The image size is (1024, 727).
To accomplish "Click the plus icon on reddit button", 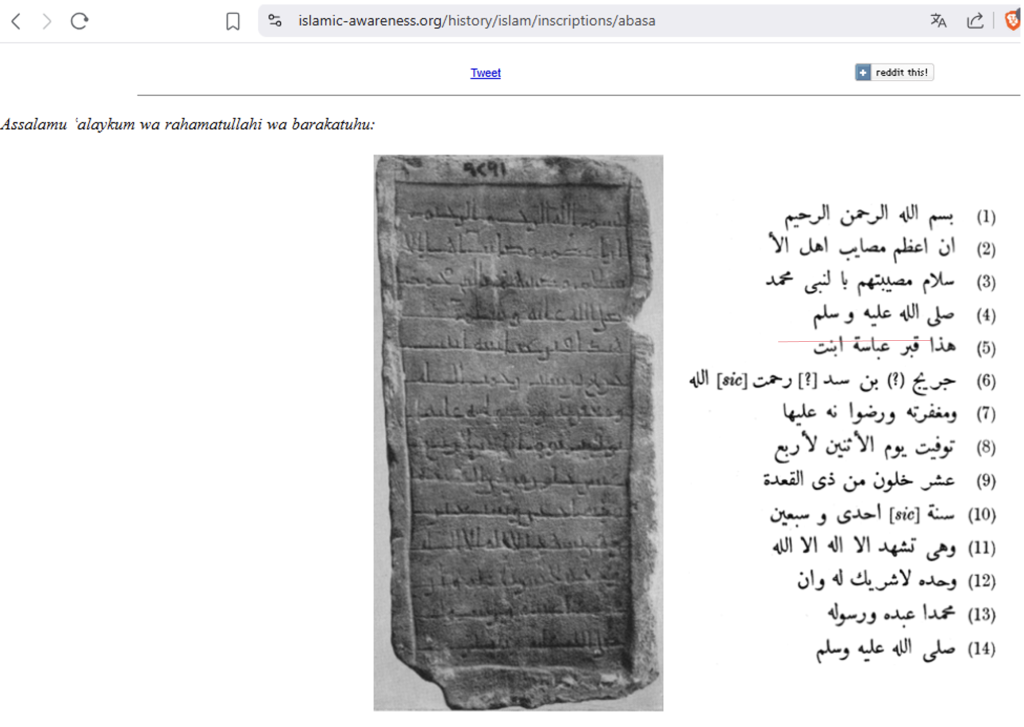I will pyautogui.click(x=863, y=73).
